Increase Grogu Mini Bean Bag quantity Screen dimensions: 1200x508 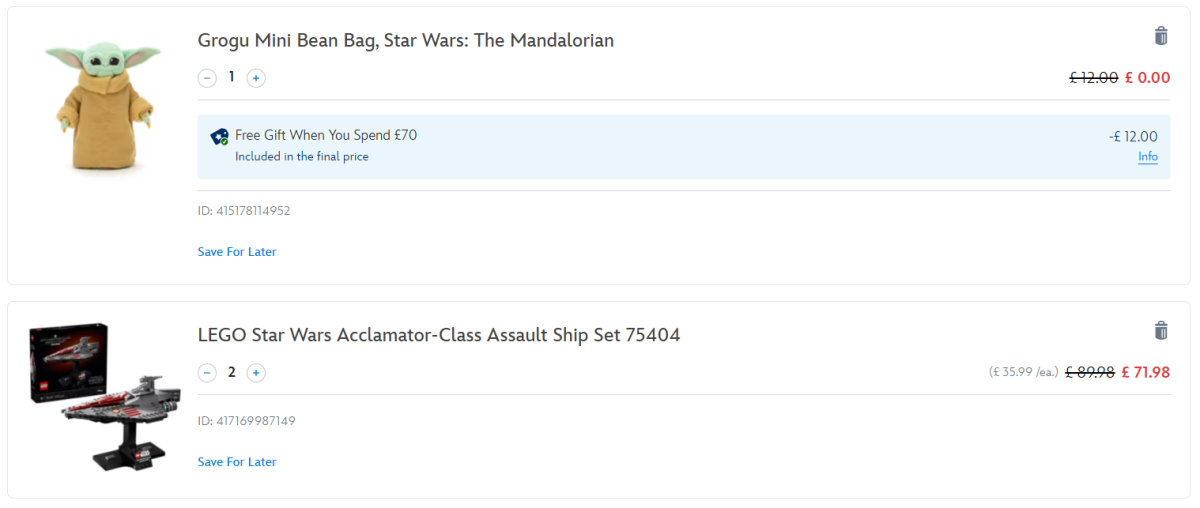point(256,78)
